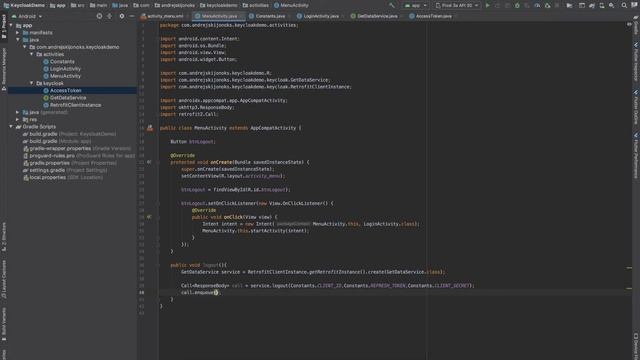Screen dimensions: 640x360
Task: Click the Make Project hammer icon
Action: click(392, 5)
